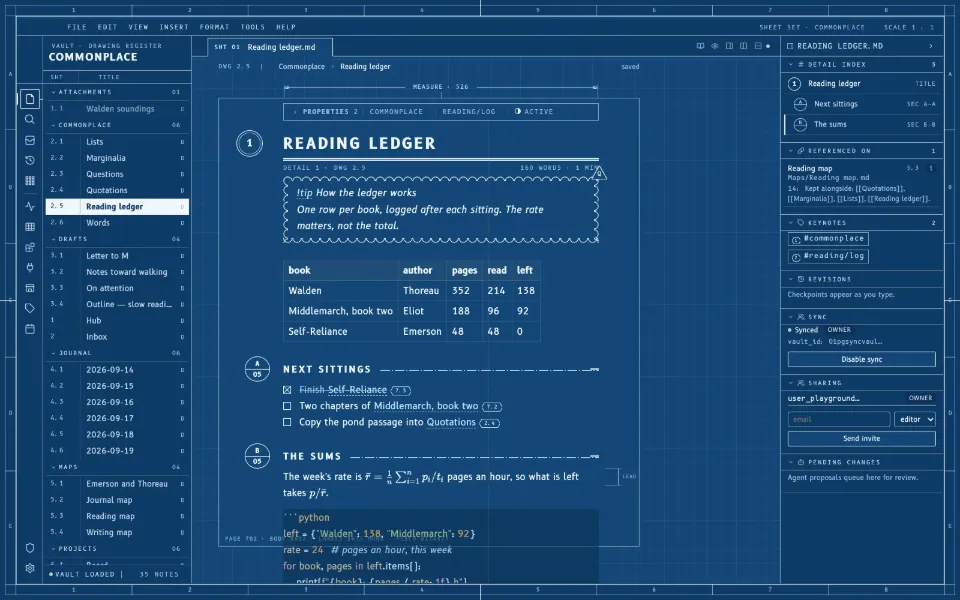The width and height of the screenshot is (960, 600).
Task: Open the activity pulse icon in sidebar
Action: pyautogui.click(x=29, y=206)
